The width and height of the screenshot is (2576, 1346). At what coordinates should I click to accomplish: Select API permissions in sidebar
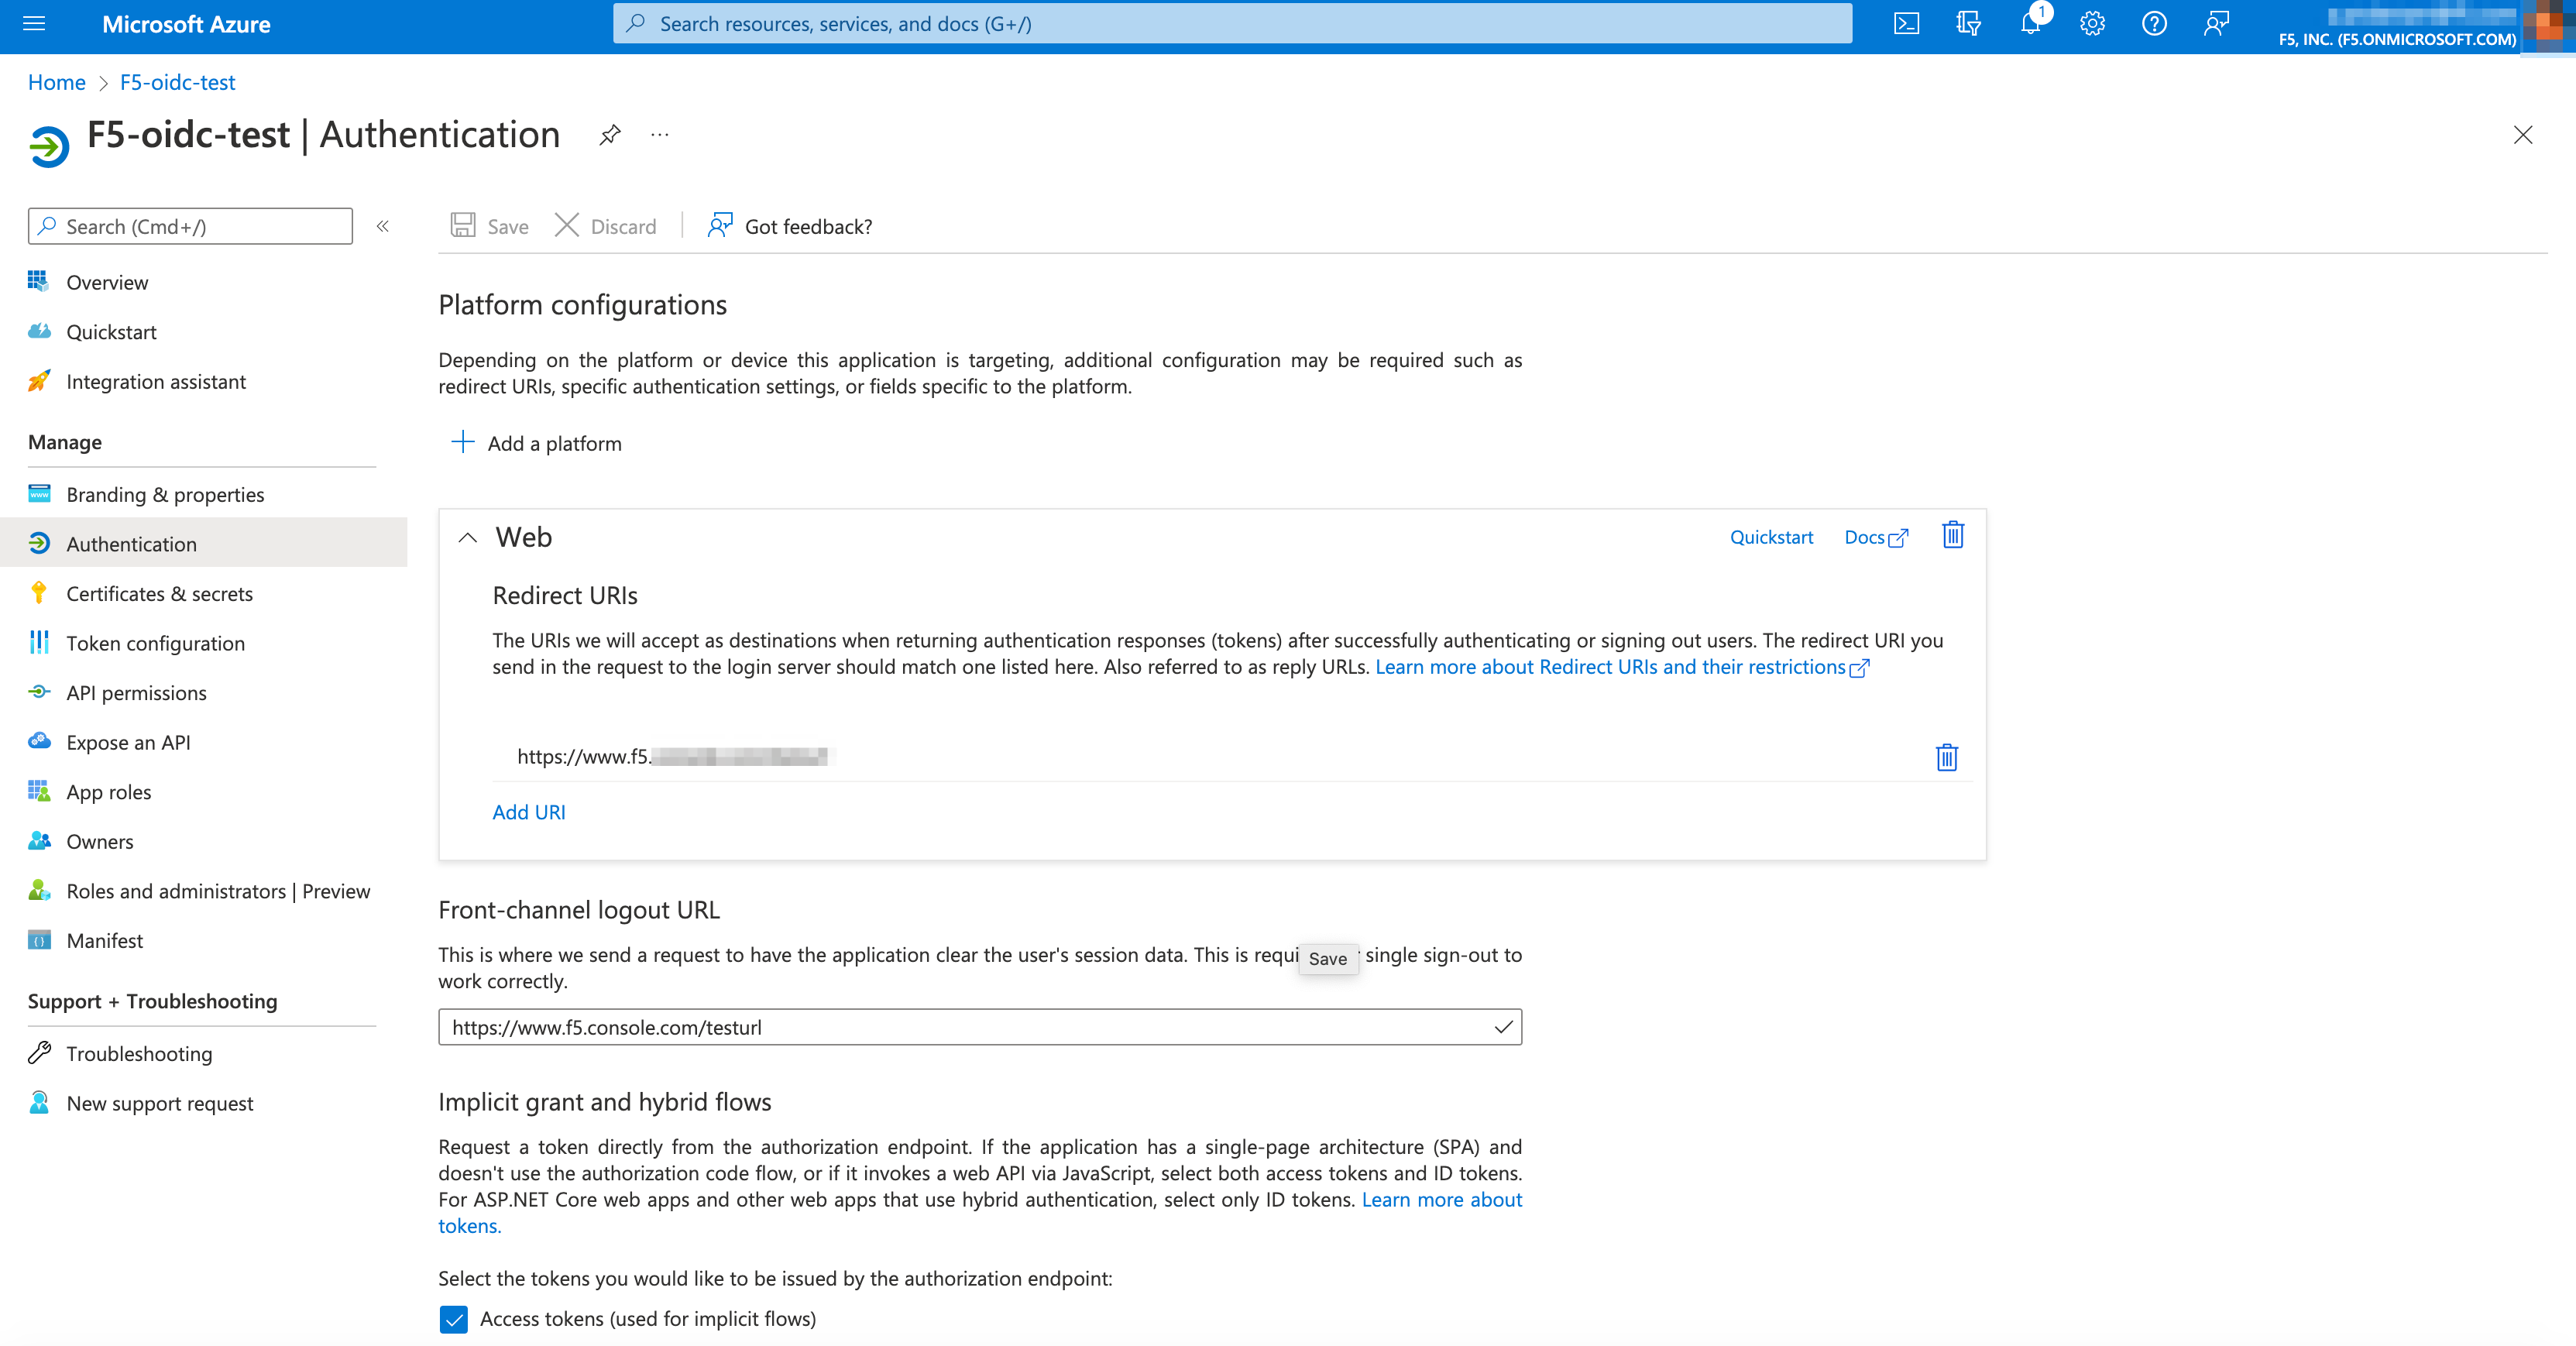pyautogui.click(x=136, y=693)
